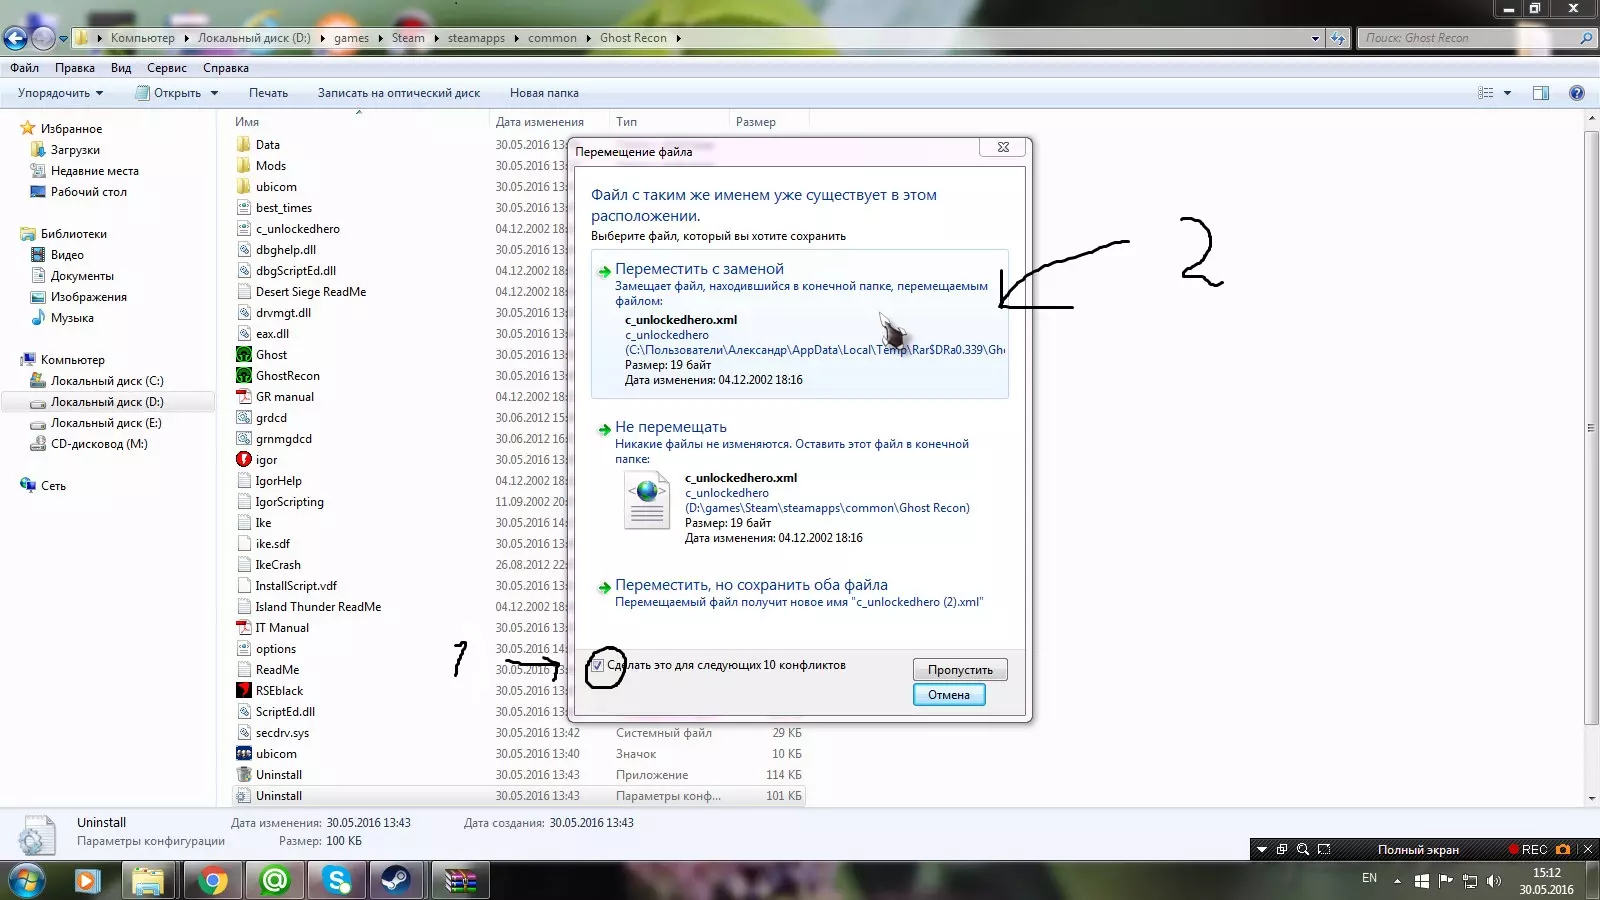Open the Explorer help question mark icon

[x=1577, y=93]
